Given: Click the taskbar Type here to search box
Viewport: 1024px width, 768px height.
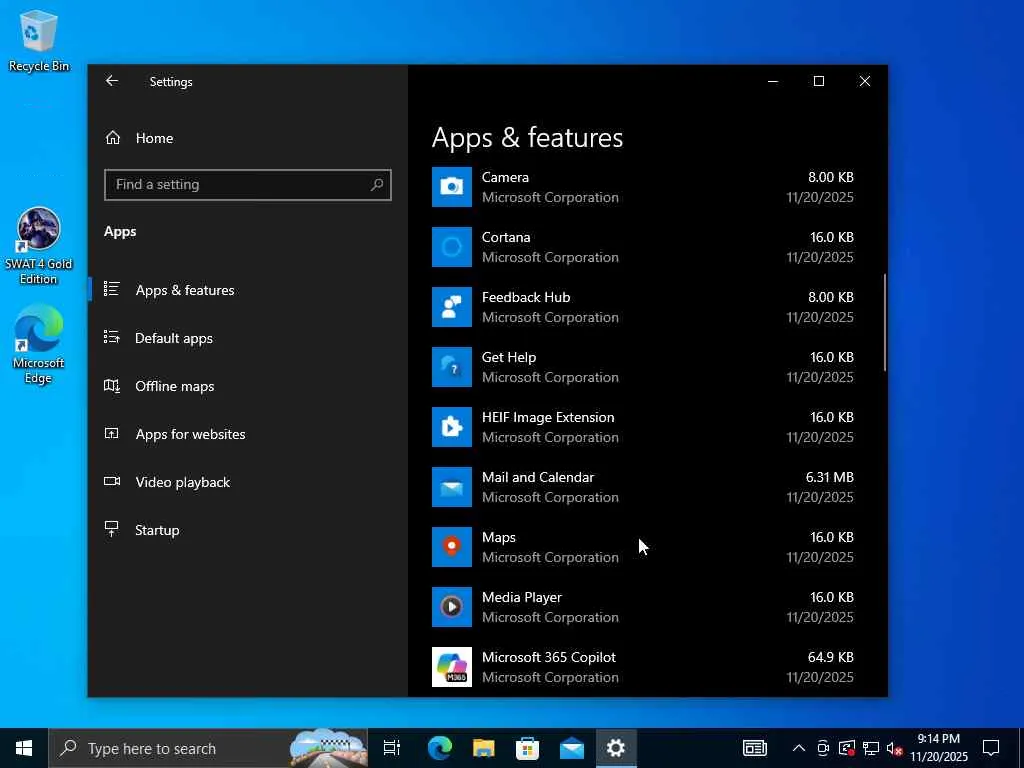Looking at the screenshot, I should [208, 748].
